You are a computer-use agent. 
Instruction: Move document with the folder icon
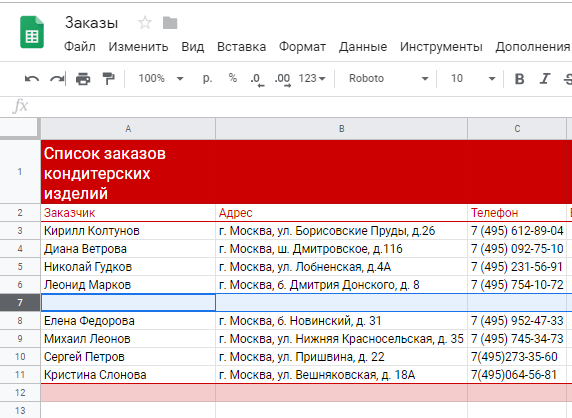(170, 23)
